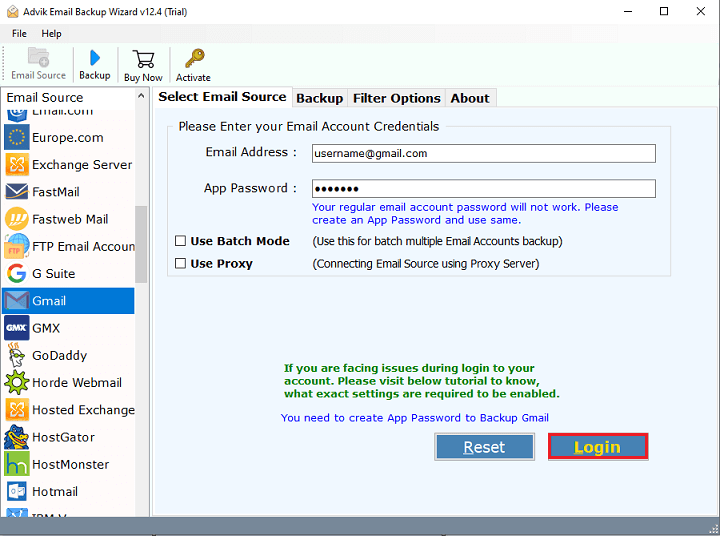Choose the HostGator alligator icon

click(x=17, y=437)
